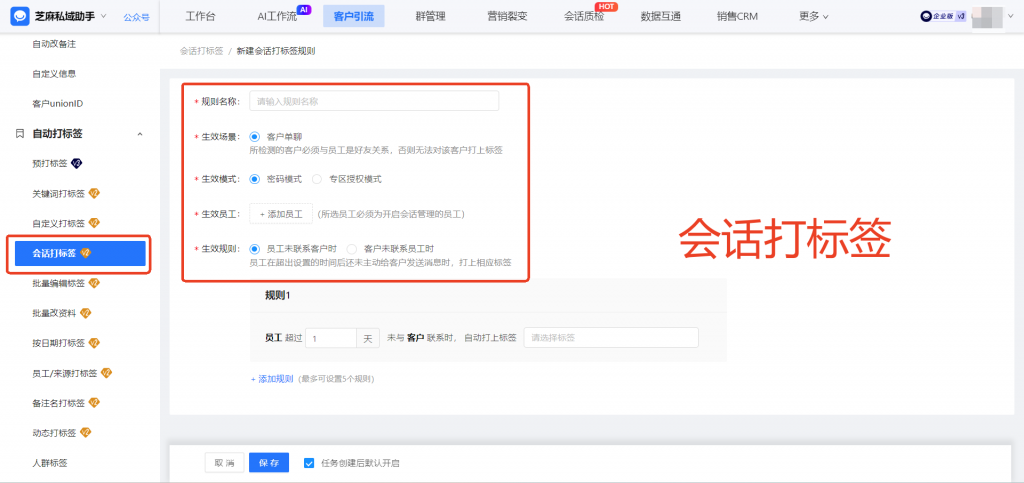Focus the 规则名称 input field
Image resolution: width=1024 pixels, height=483 pixels.
coord(374,101)
